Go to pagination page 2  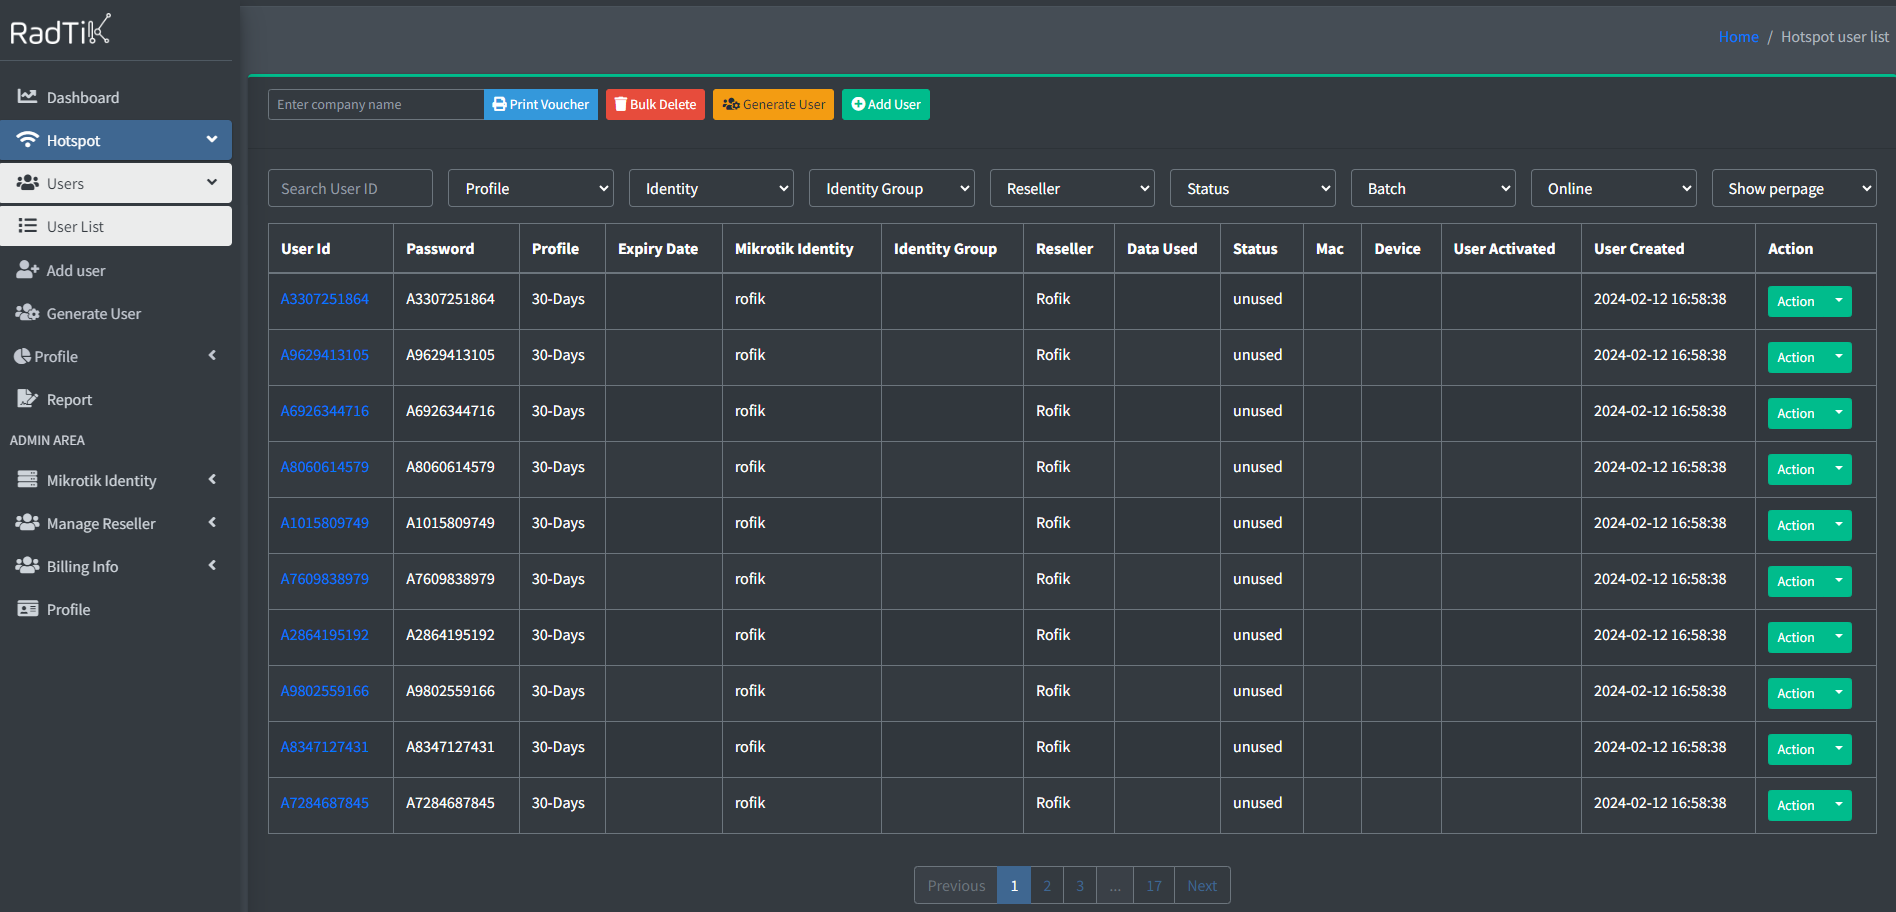tap(1047, 885)
